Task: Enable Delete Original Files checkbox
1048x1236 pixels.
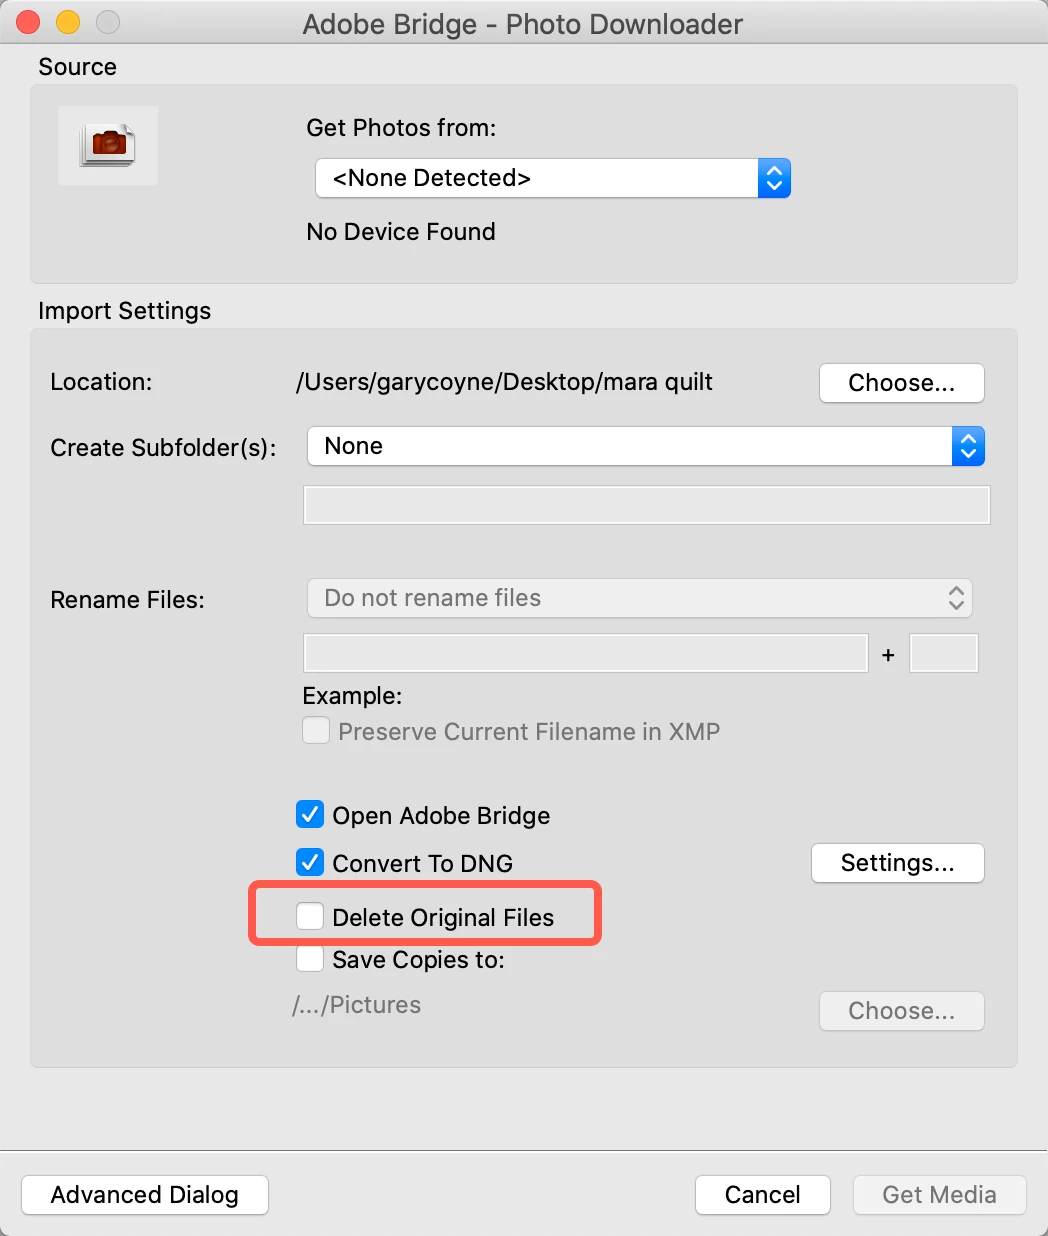Action: 310,916
